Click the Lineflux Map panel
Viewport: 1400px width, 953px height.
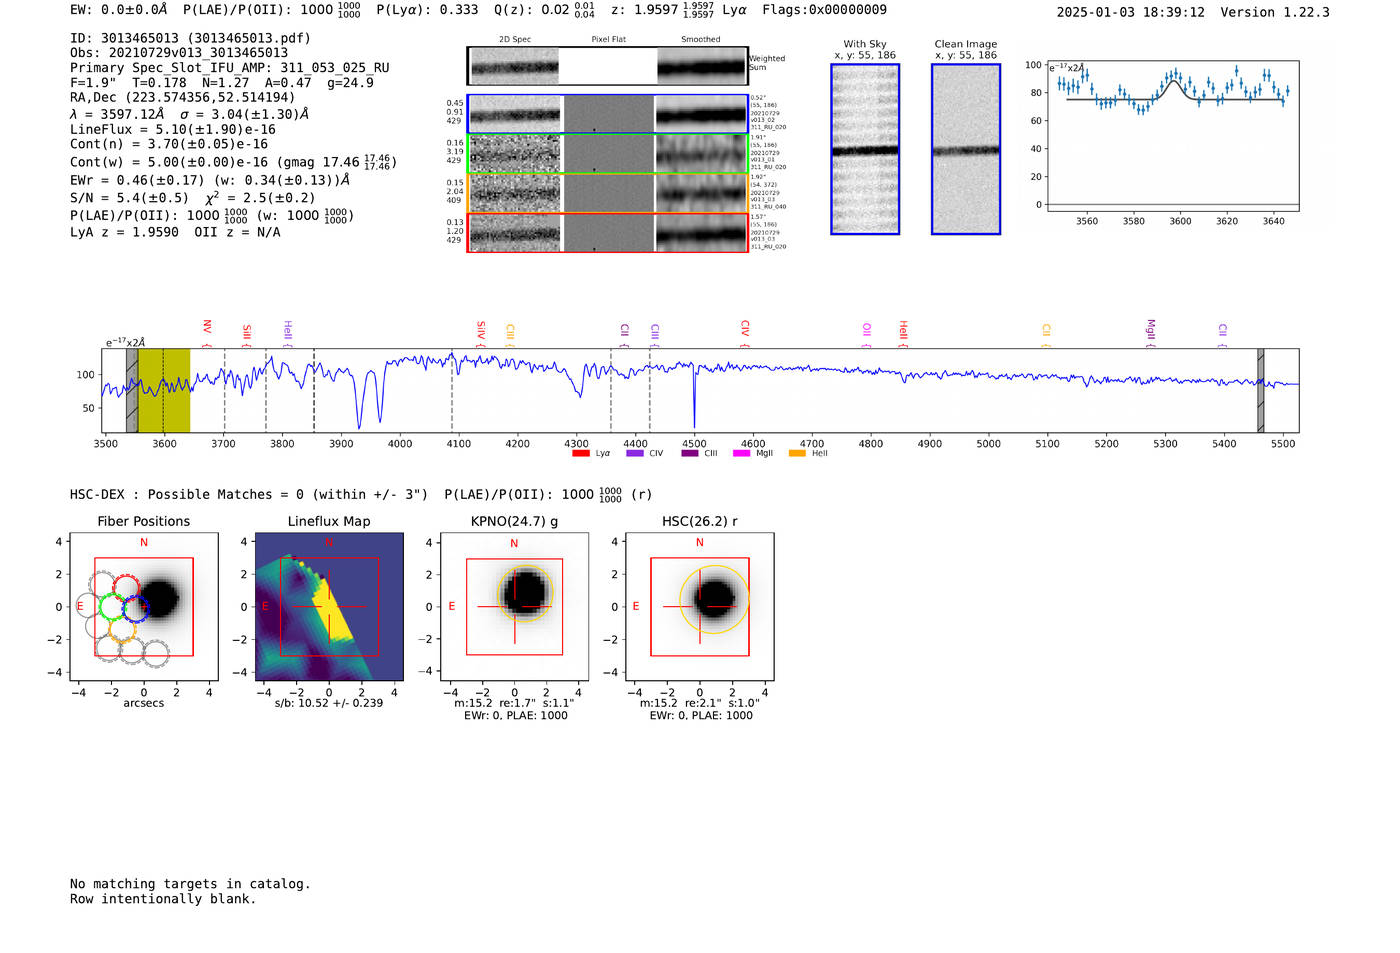click(329, 607)
